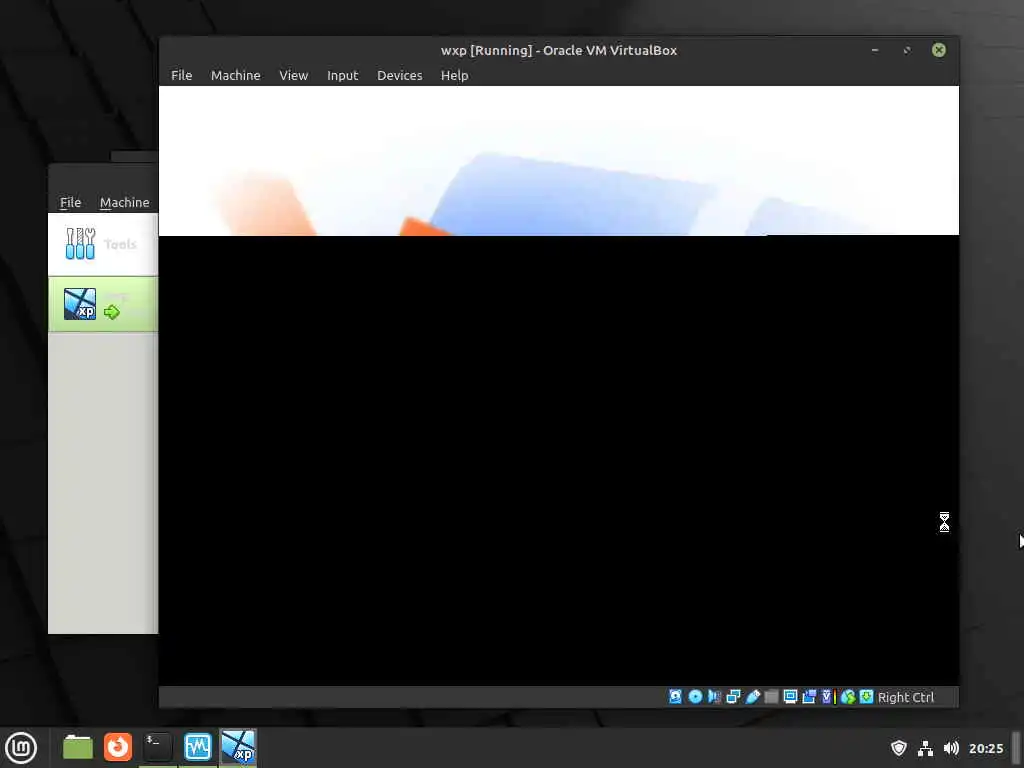Open the Devices menu
The height and width of the screenshot is (768, 1024).
pyautogui.click(x=400, y=75)
